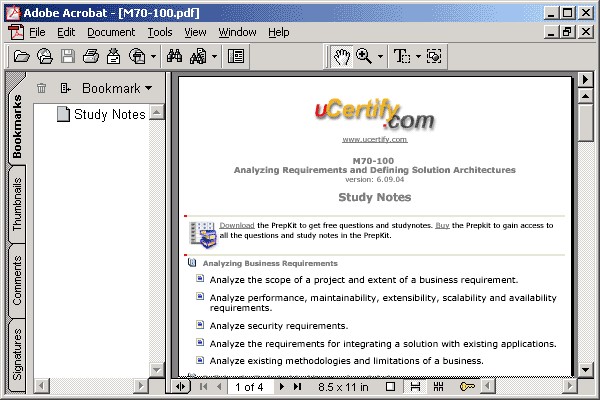Toggle the Show/Hide Navigation Pane button

pyautogui.click(x=236, y=57)
